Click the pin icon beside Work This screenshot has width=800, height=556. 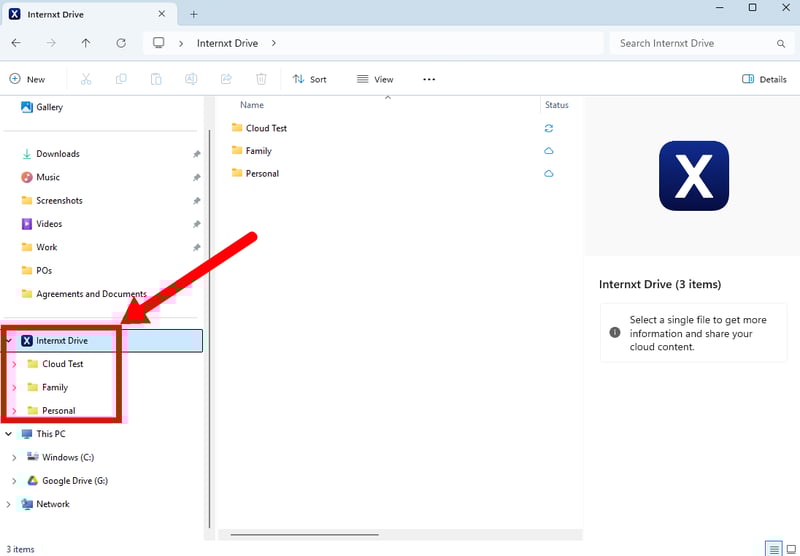196,248
